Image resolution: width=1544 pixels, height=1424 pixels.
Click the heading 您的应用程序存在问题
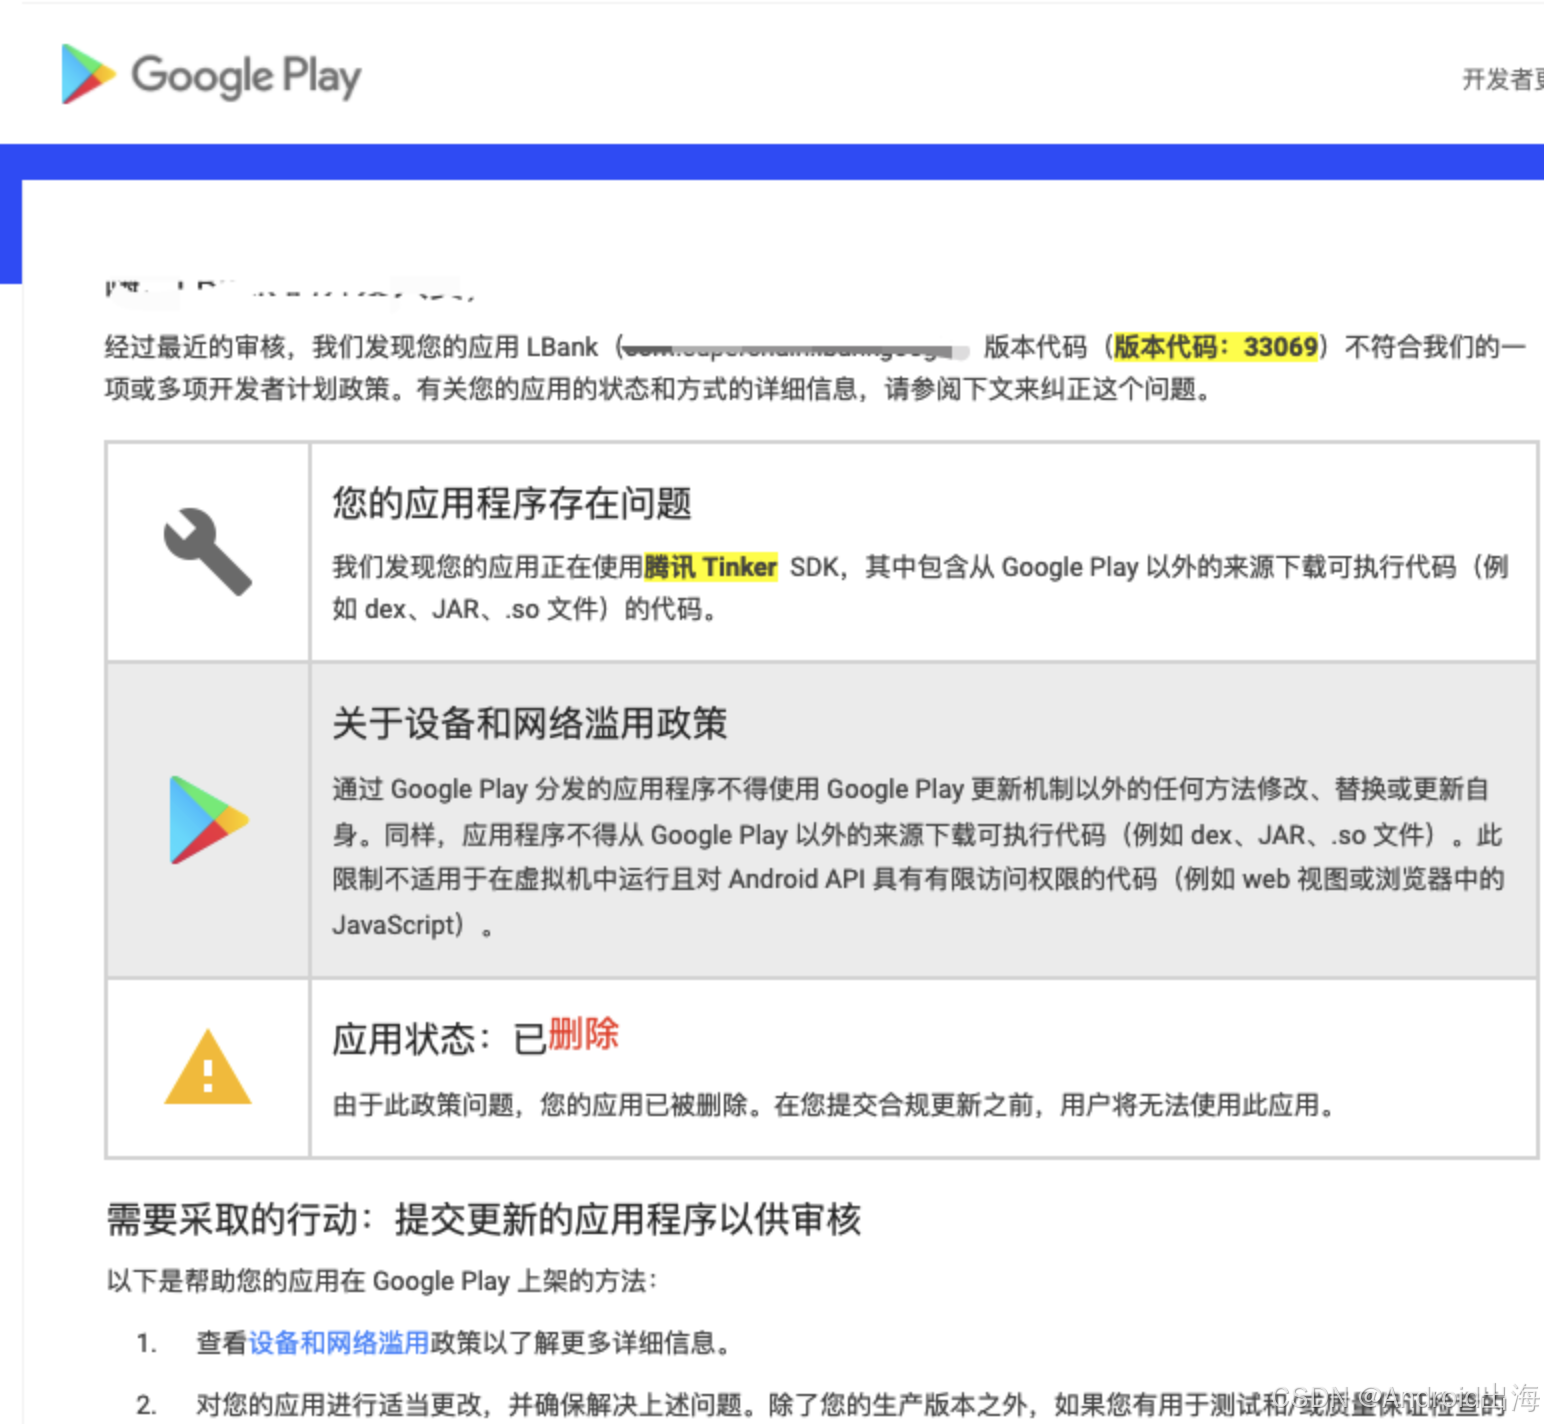[x=512, y=503]
